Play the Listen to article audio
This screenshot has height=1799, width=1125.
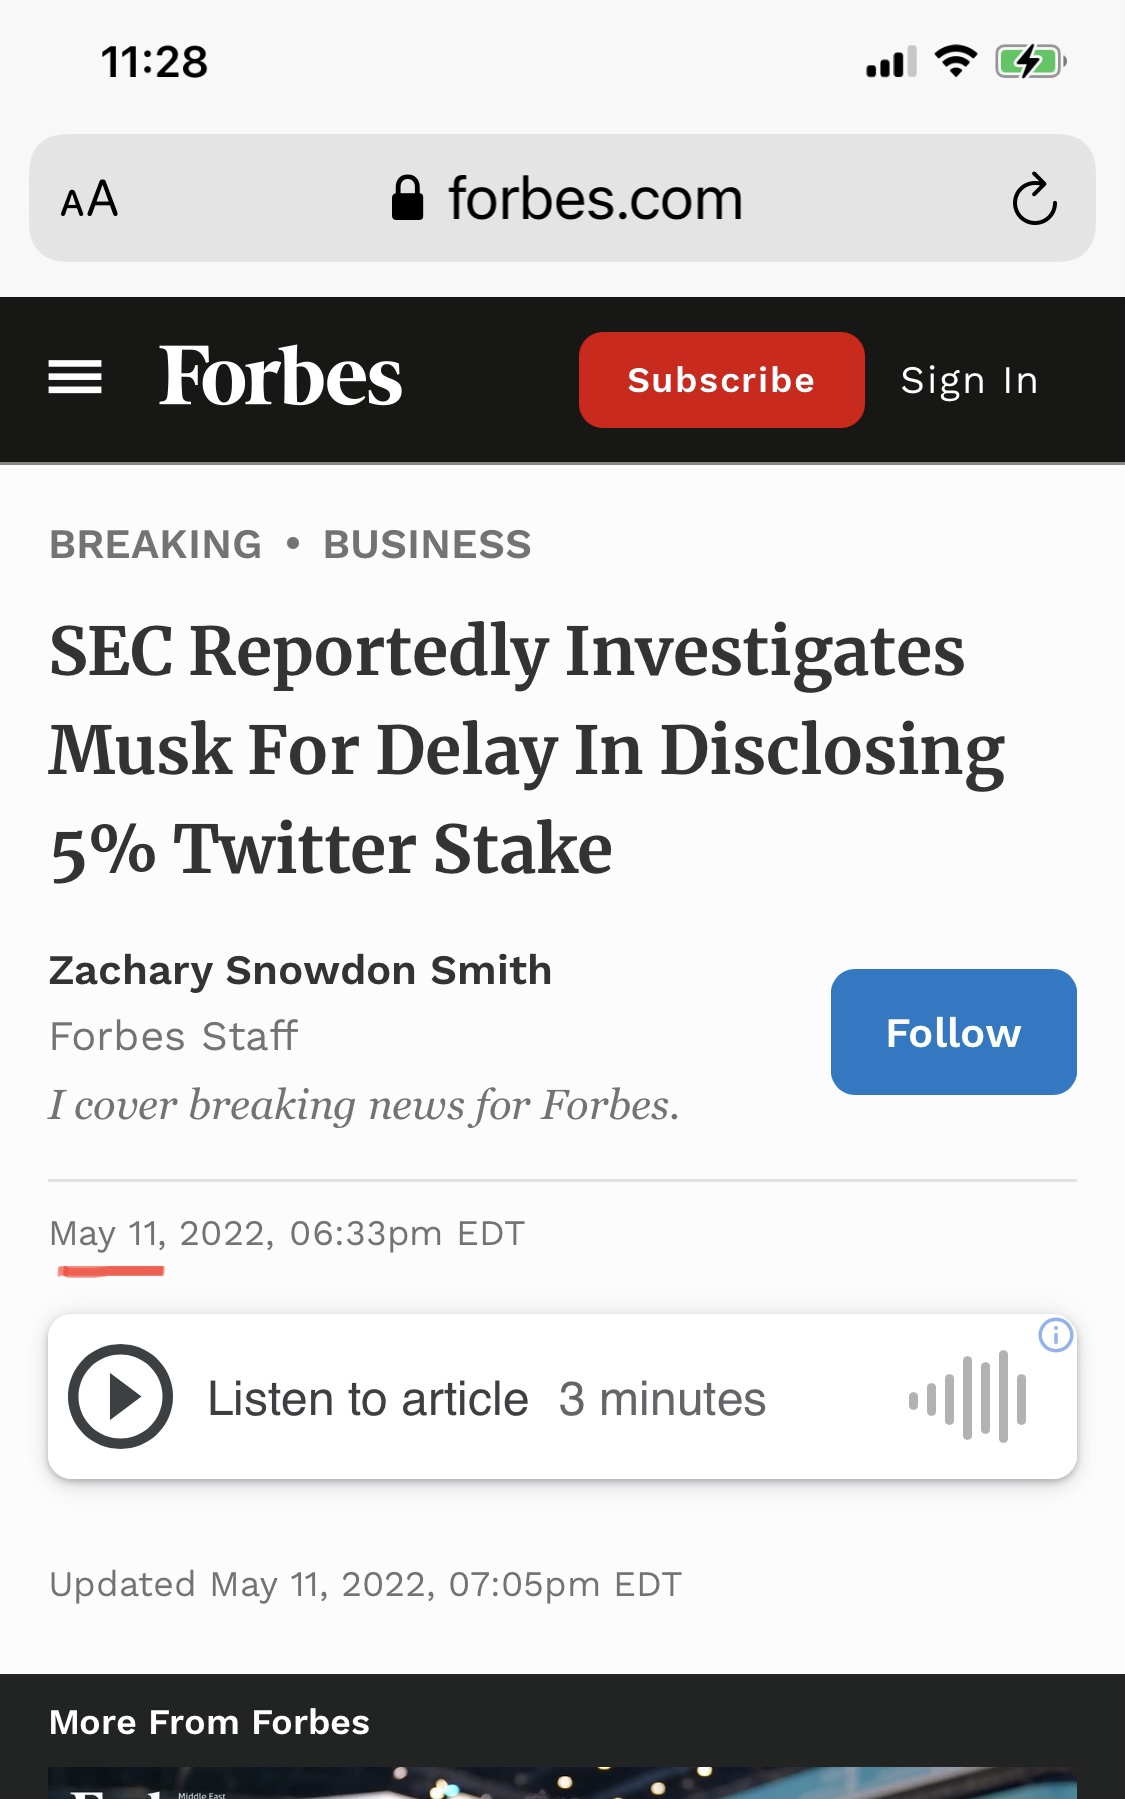tap(121, 1397)
